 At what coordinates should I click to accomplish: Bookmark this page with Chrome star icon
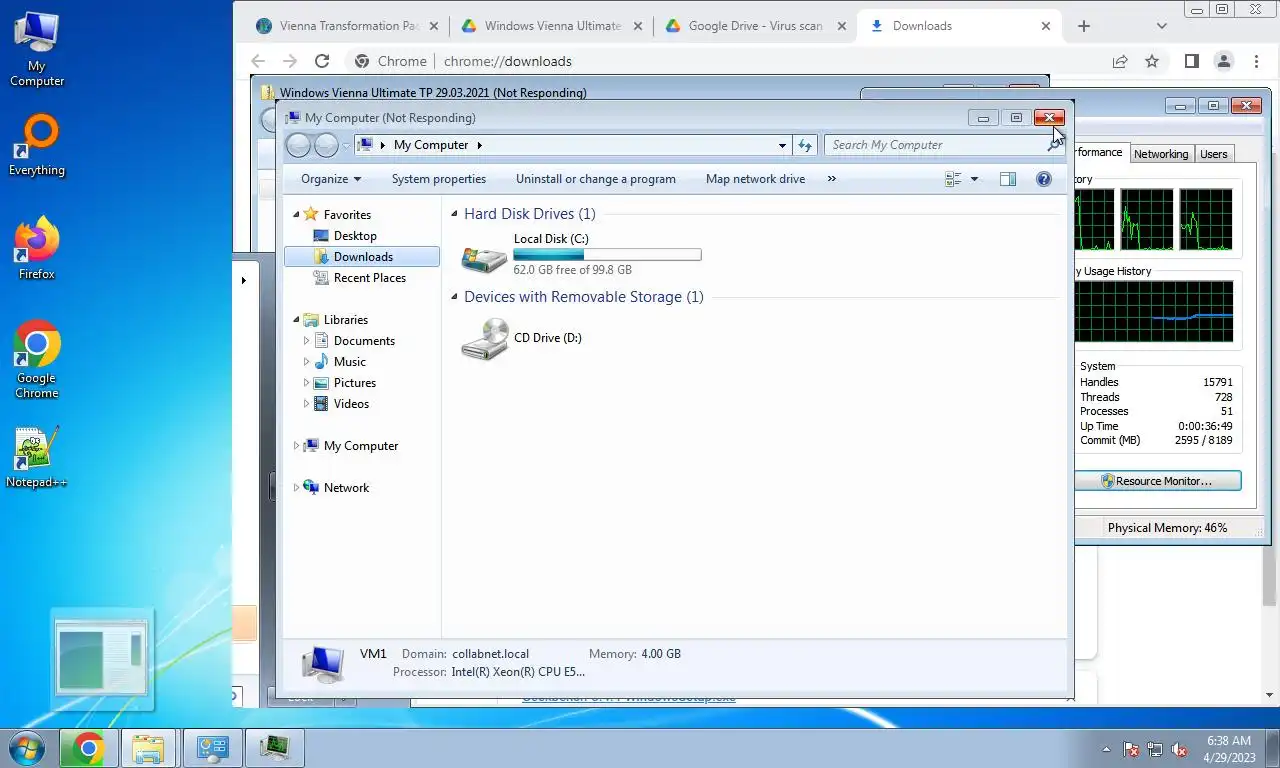click(1152, 61)
